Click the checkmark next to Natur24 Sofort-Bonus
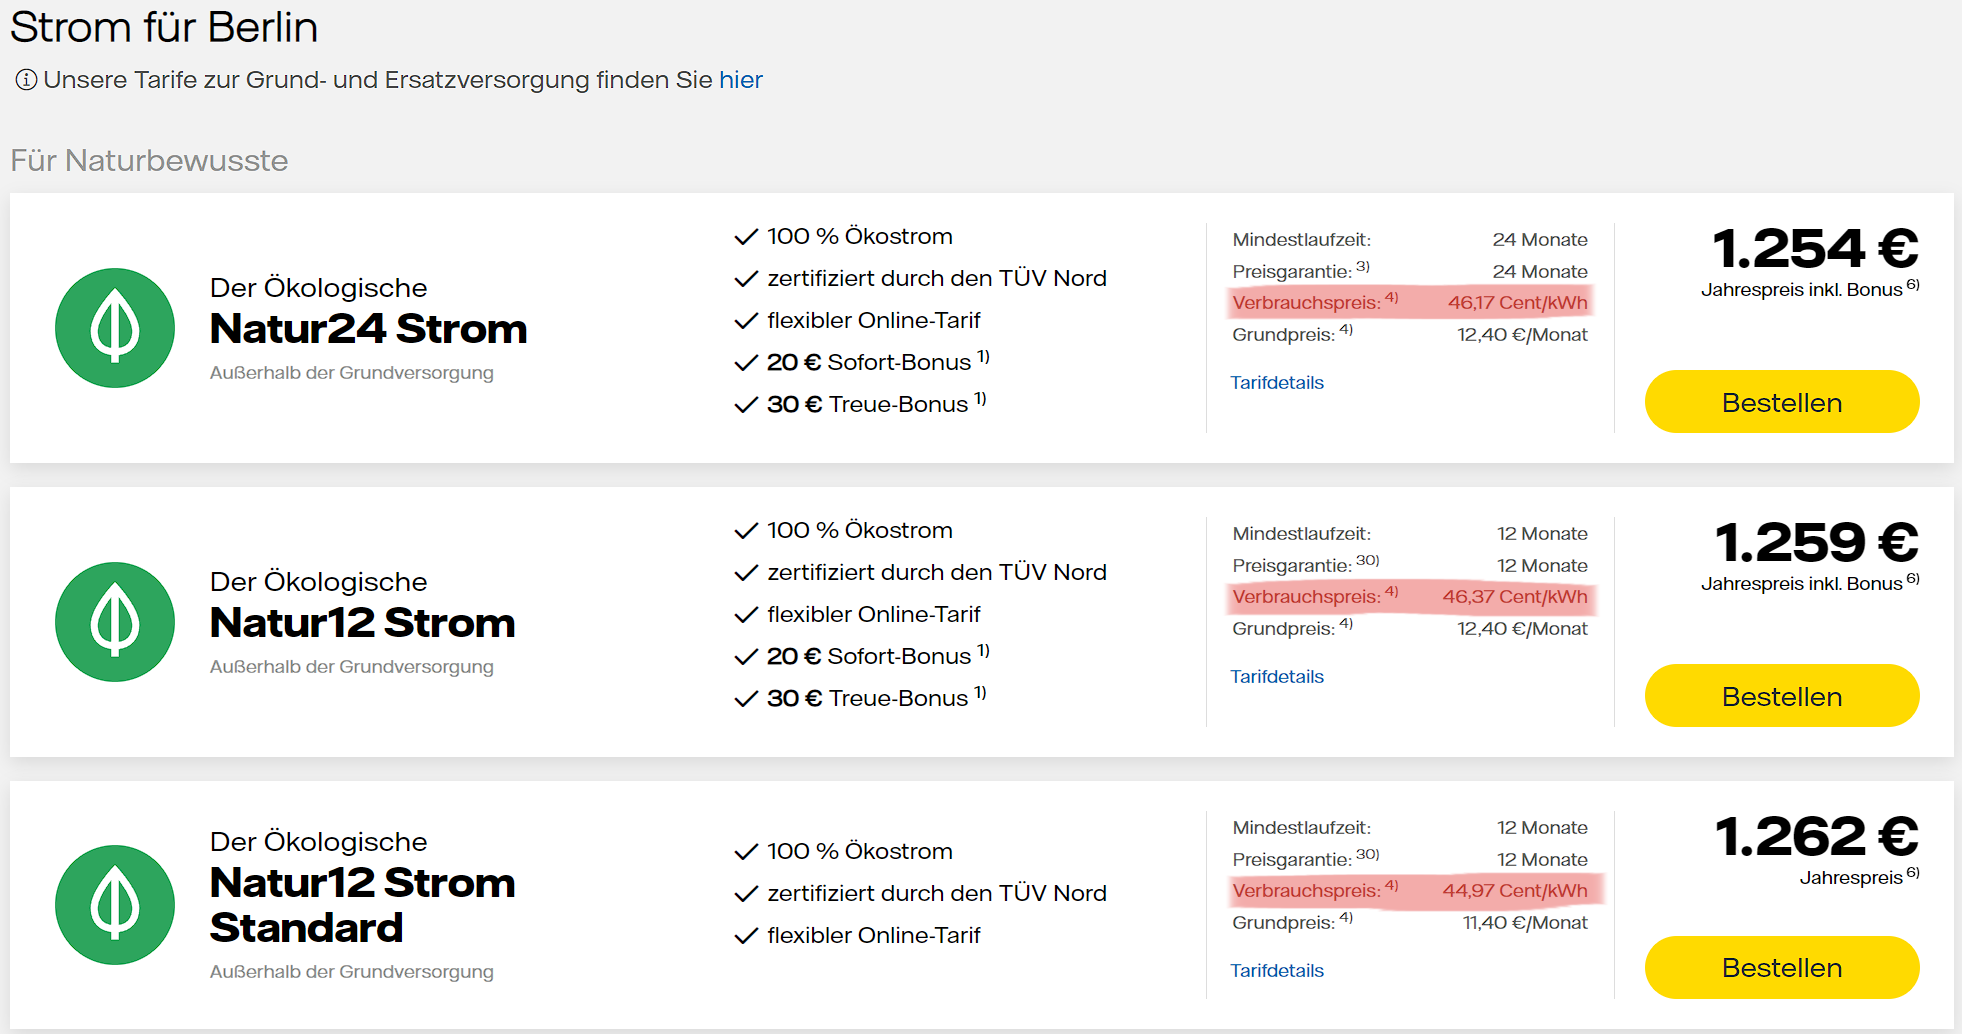The width and height of the screenshot is (1962, 1034). 746,363
